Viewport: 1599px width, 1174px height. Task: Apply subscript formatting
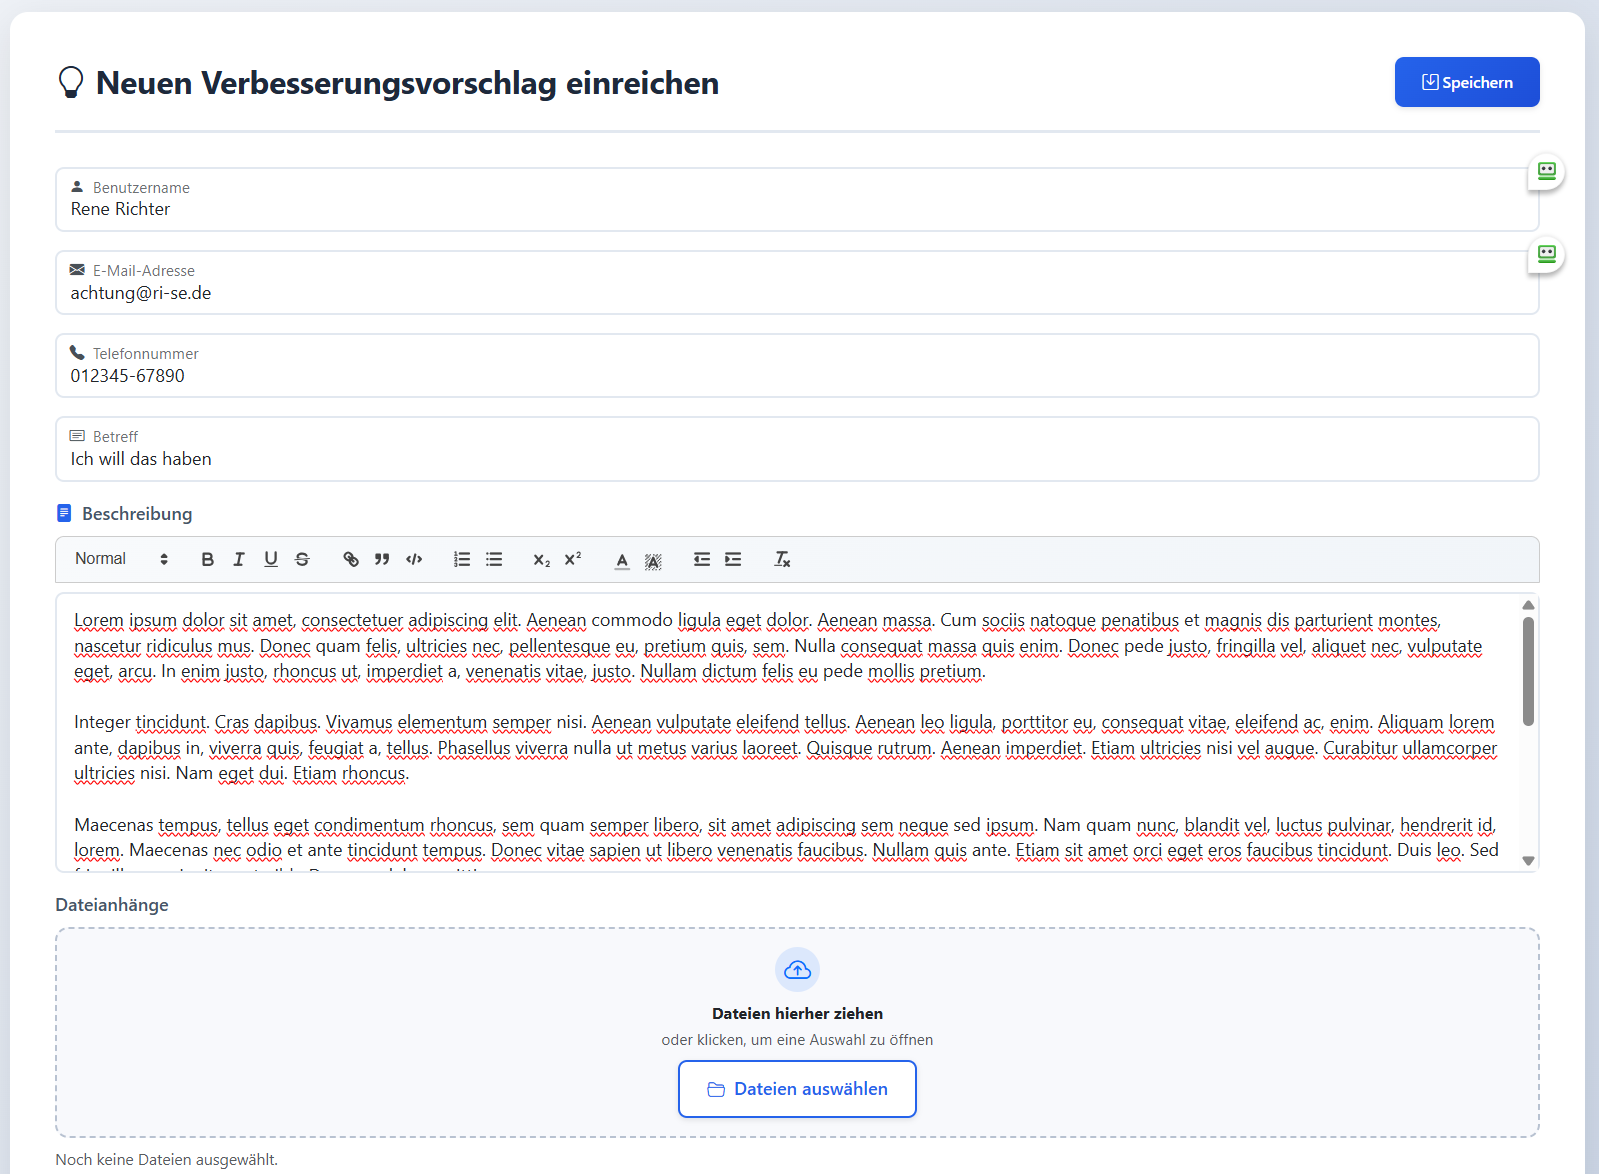pos(542,559)
